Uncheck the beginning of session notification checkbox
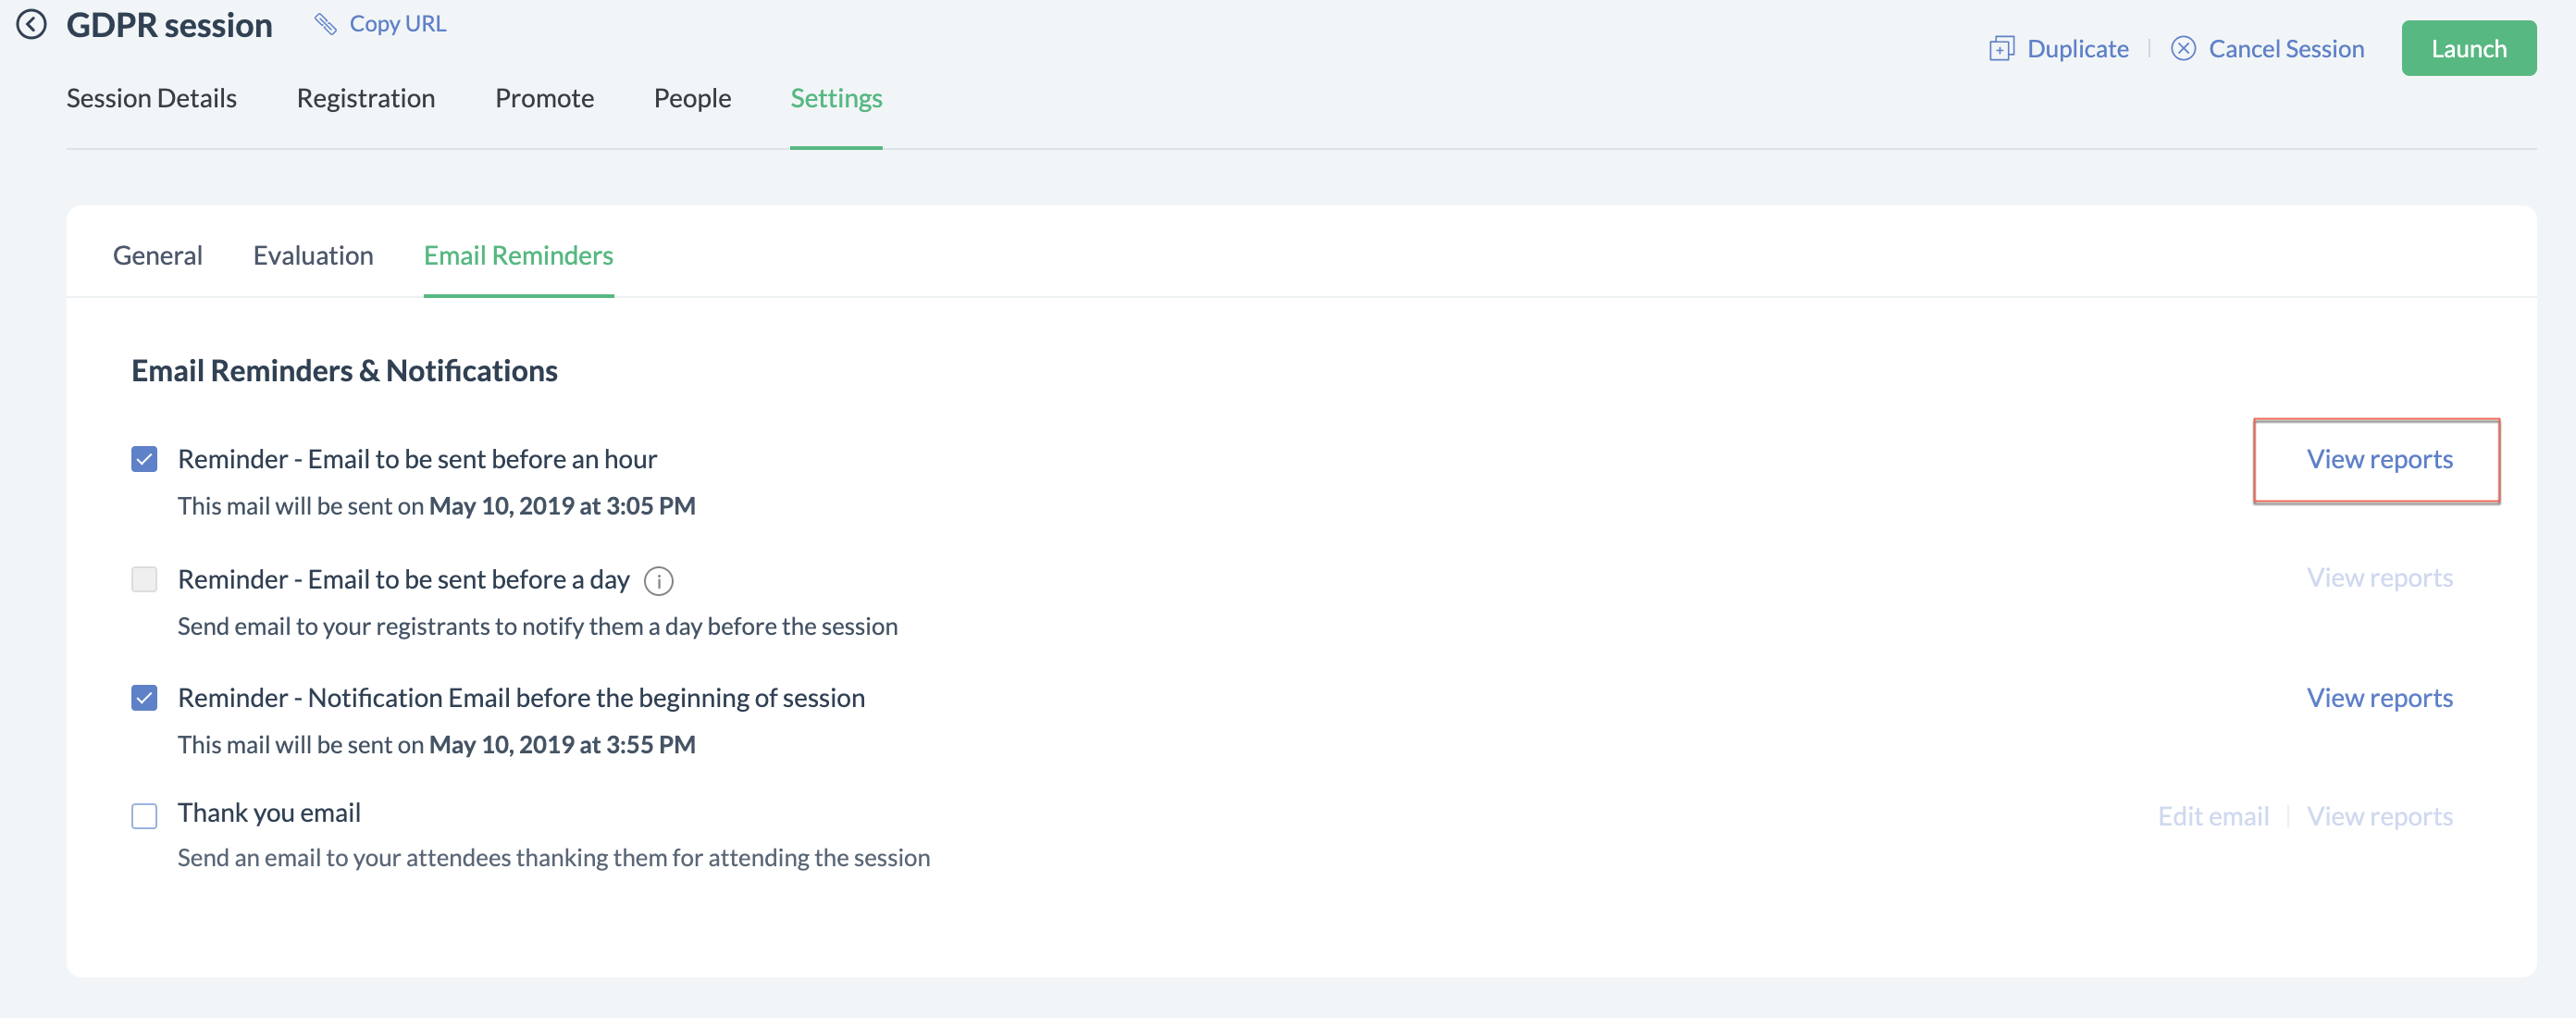The height and width of the screenshot is (1018, 2576). (144, 697)
